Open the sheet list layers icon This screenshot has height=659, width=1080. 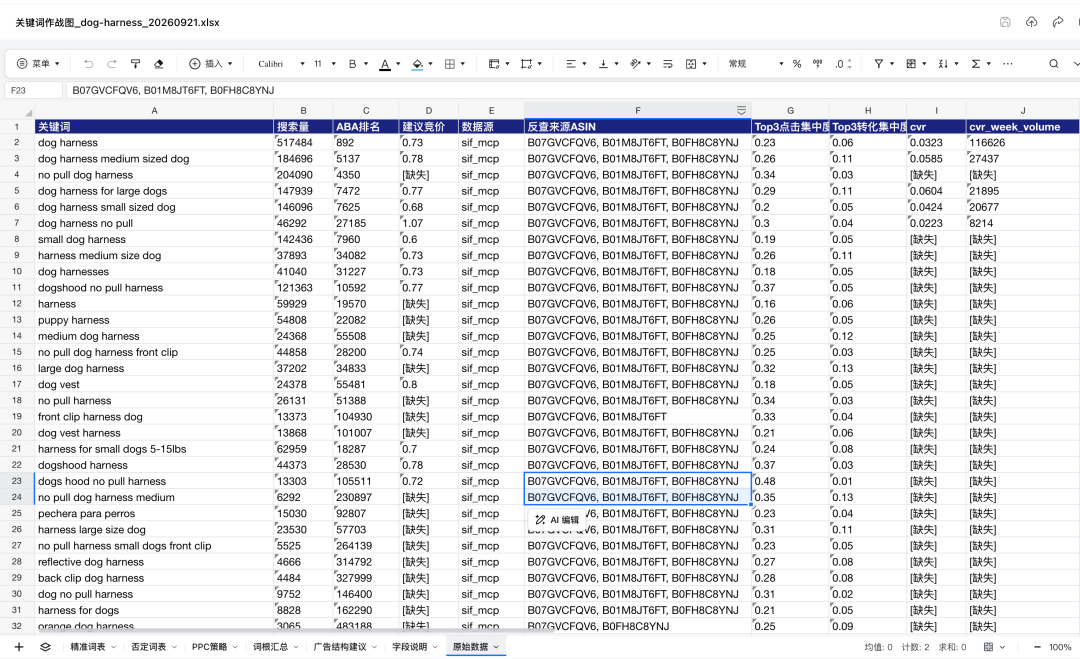[x=45, y=647]
